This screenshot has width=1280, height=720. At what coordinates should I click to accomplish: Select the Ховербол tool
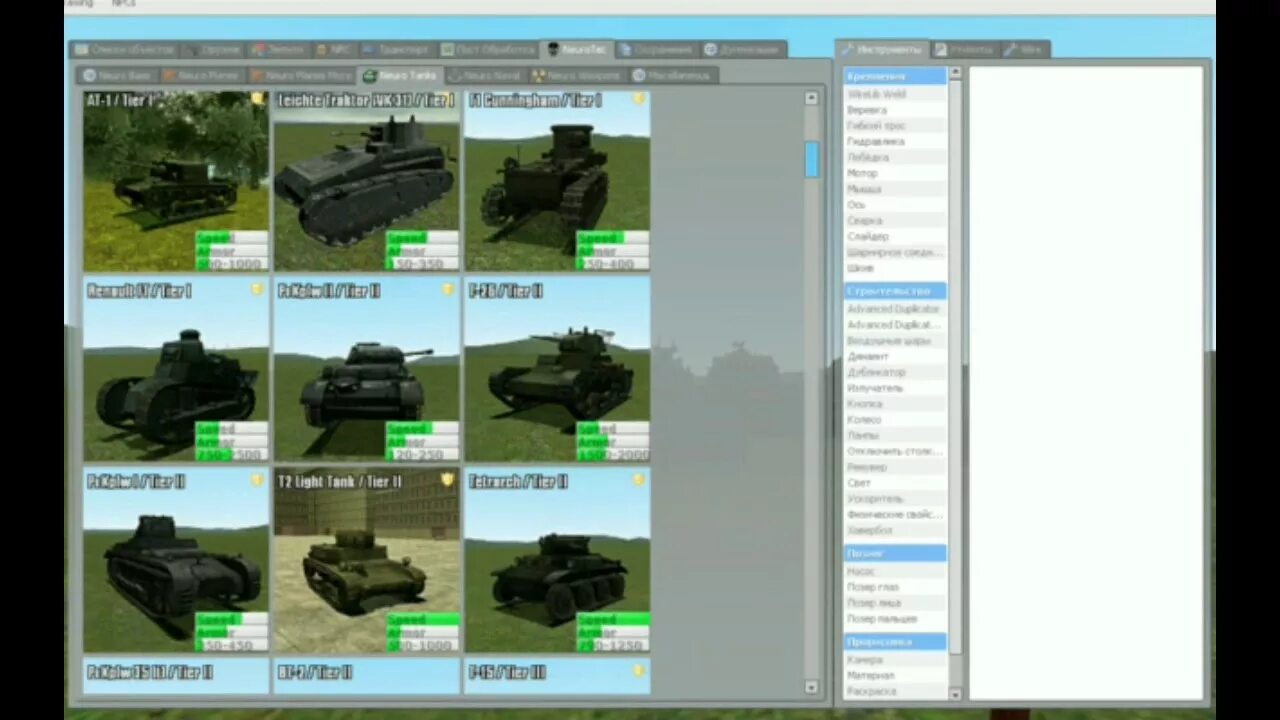click(x=895, y=530)
